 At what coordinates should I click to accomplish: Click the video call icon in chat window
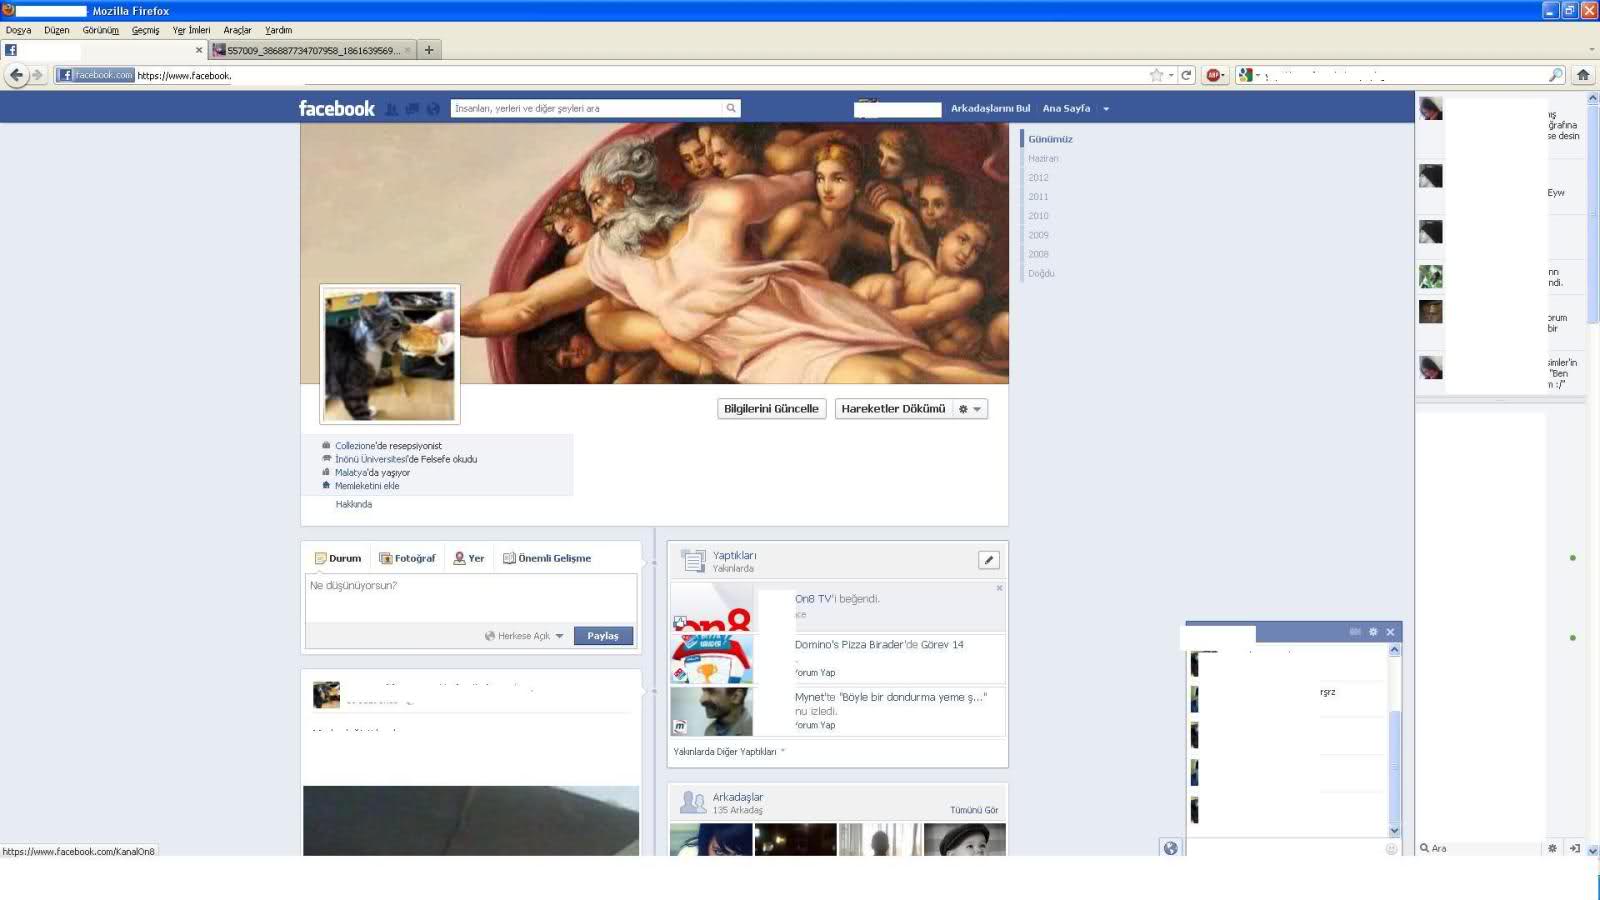[x=1355, y=632]
